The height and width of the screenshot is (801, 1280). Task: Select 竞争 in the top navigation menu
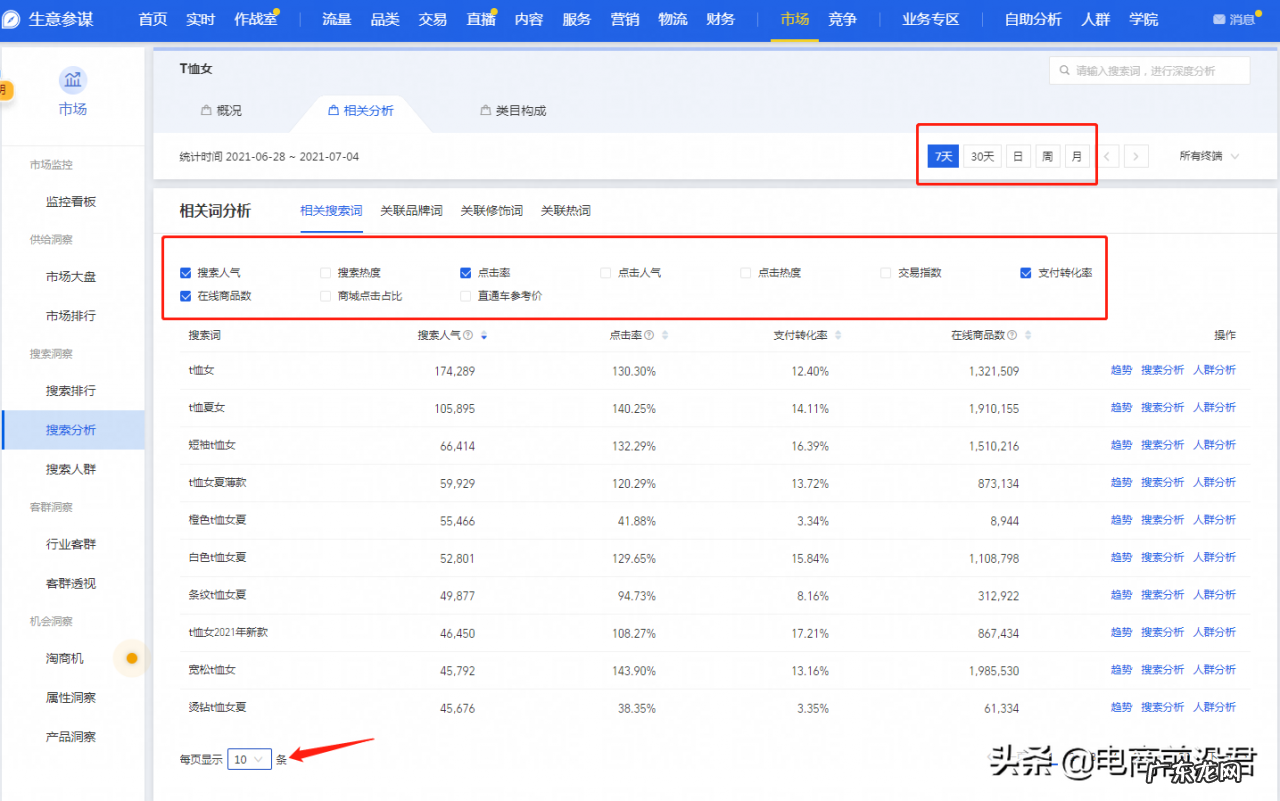click(841, 18)
